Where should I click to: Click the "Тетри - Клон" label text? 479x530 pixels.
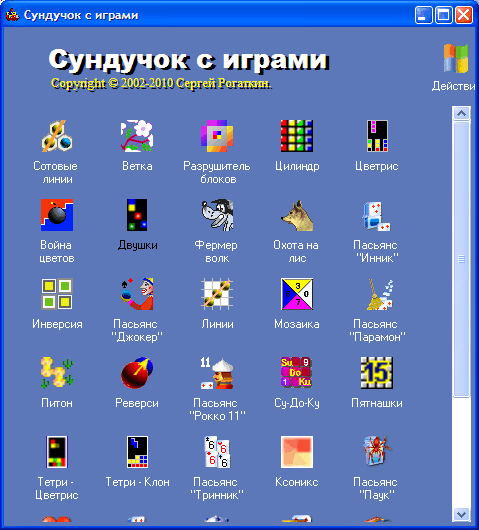[x=138, y=482]
